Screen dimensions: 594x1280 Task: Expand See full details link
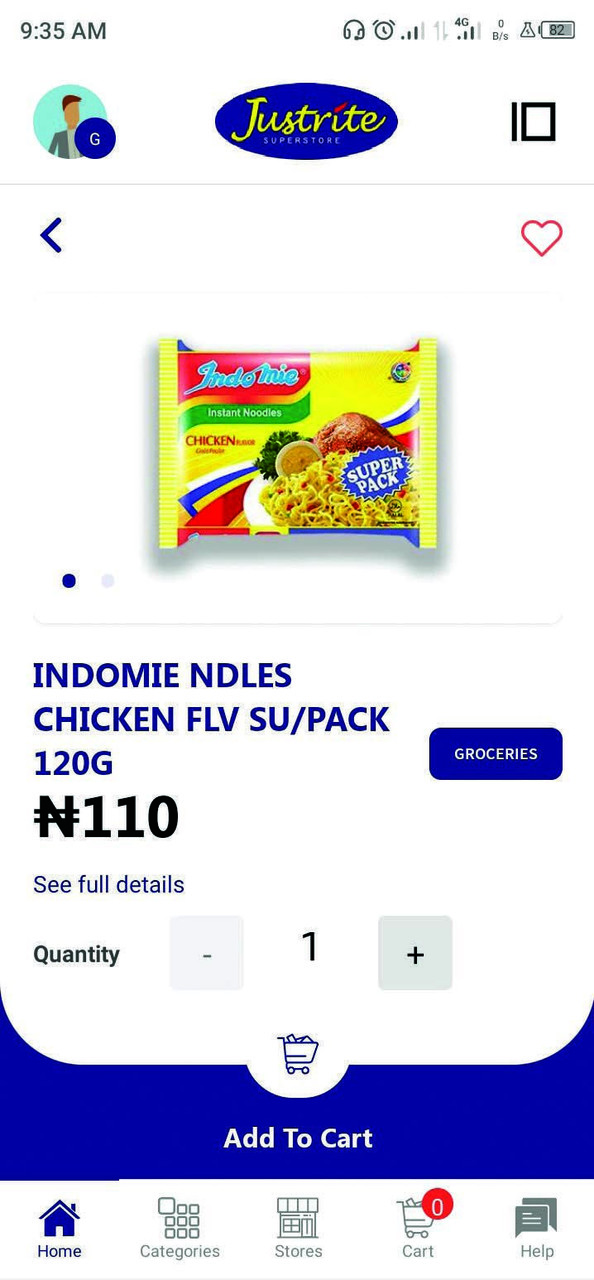[109, 885]
